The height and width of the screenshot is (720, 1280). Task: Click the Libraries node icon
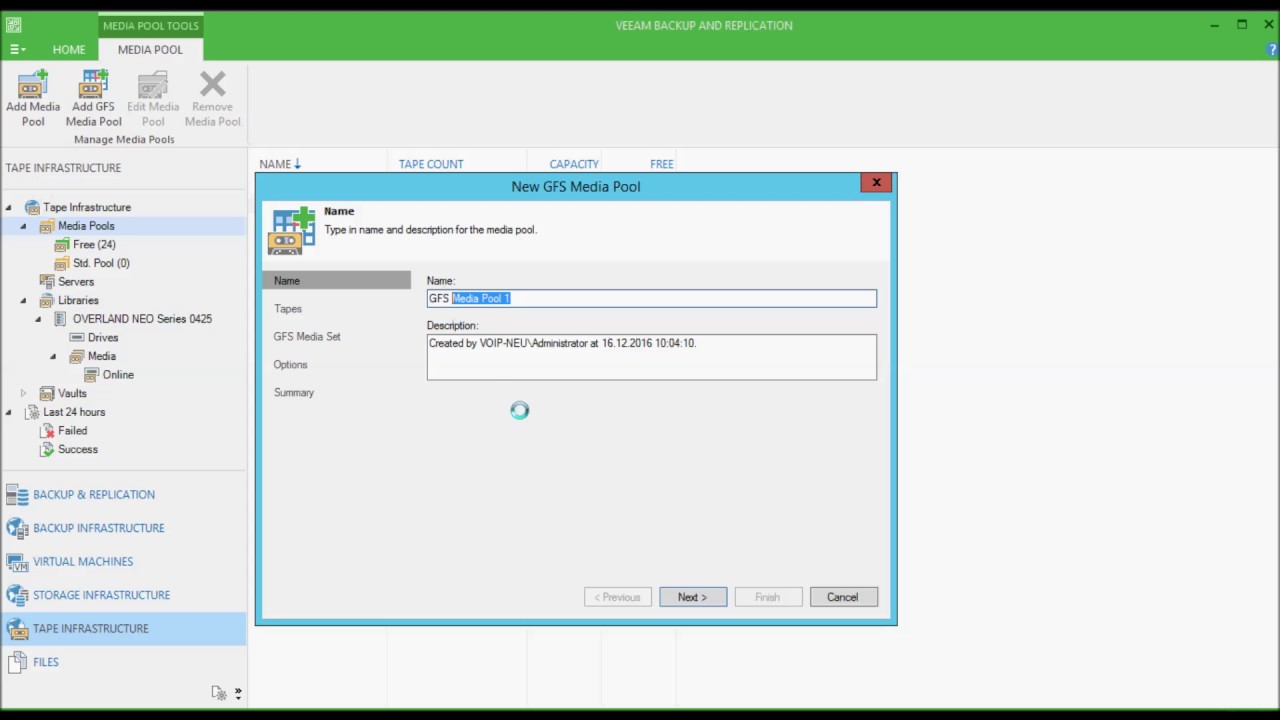pyautogui.click(x=47, y=301)
